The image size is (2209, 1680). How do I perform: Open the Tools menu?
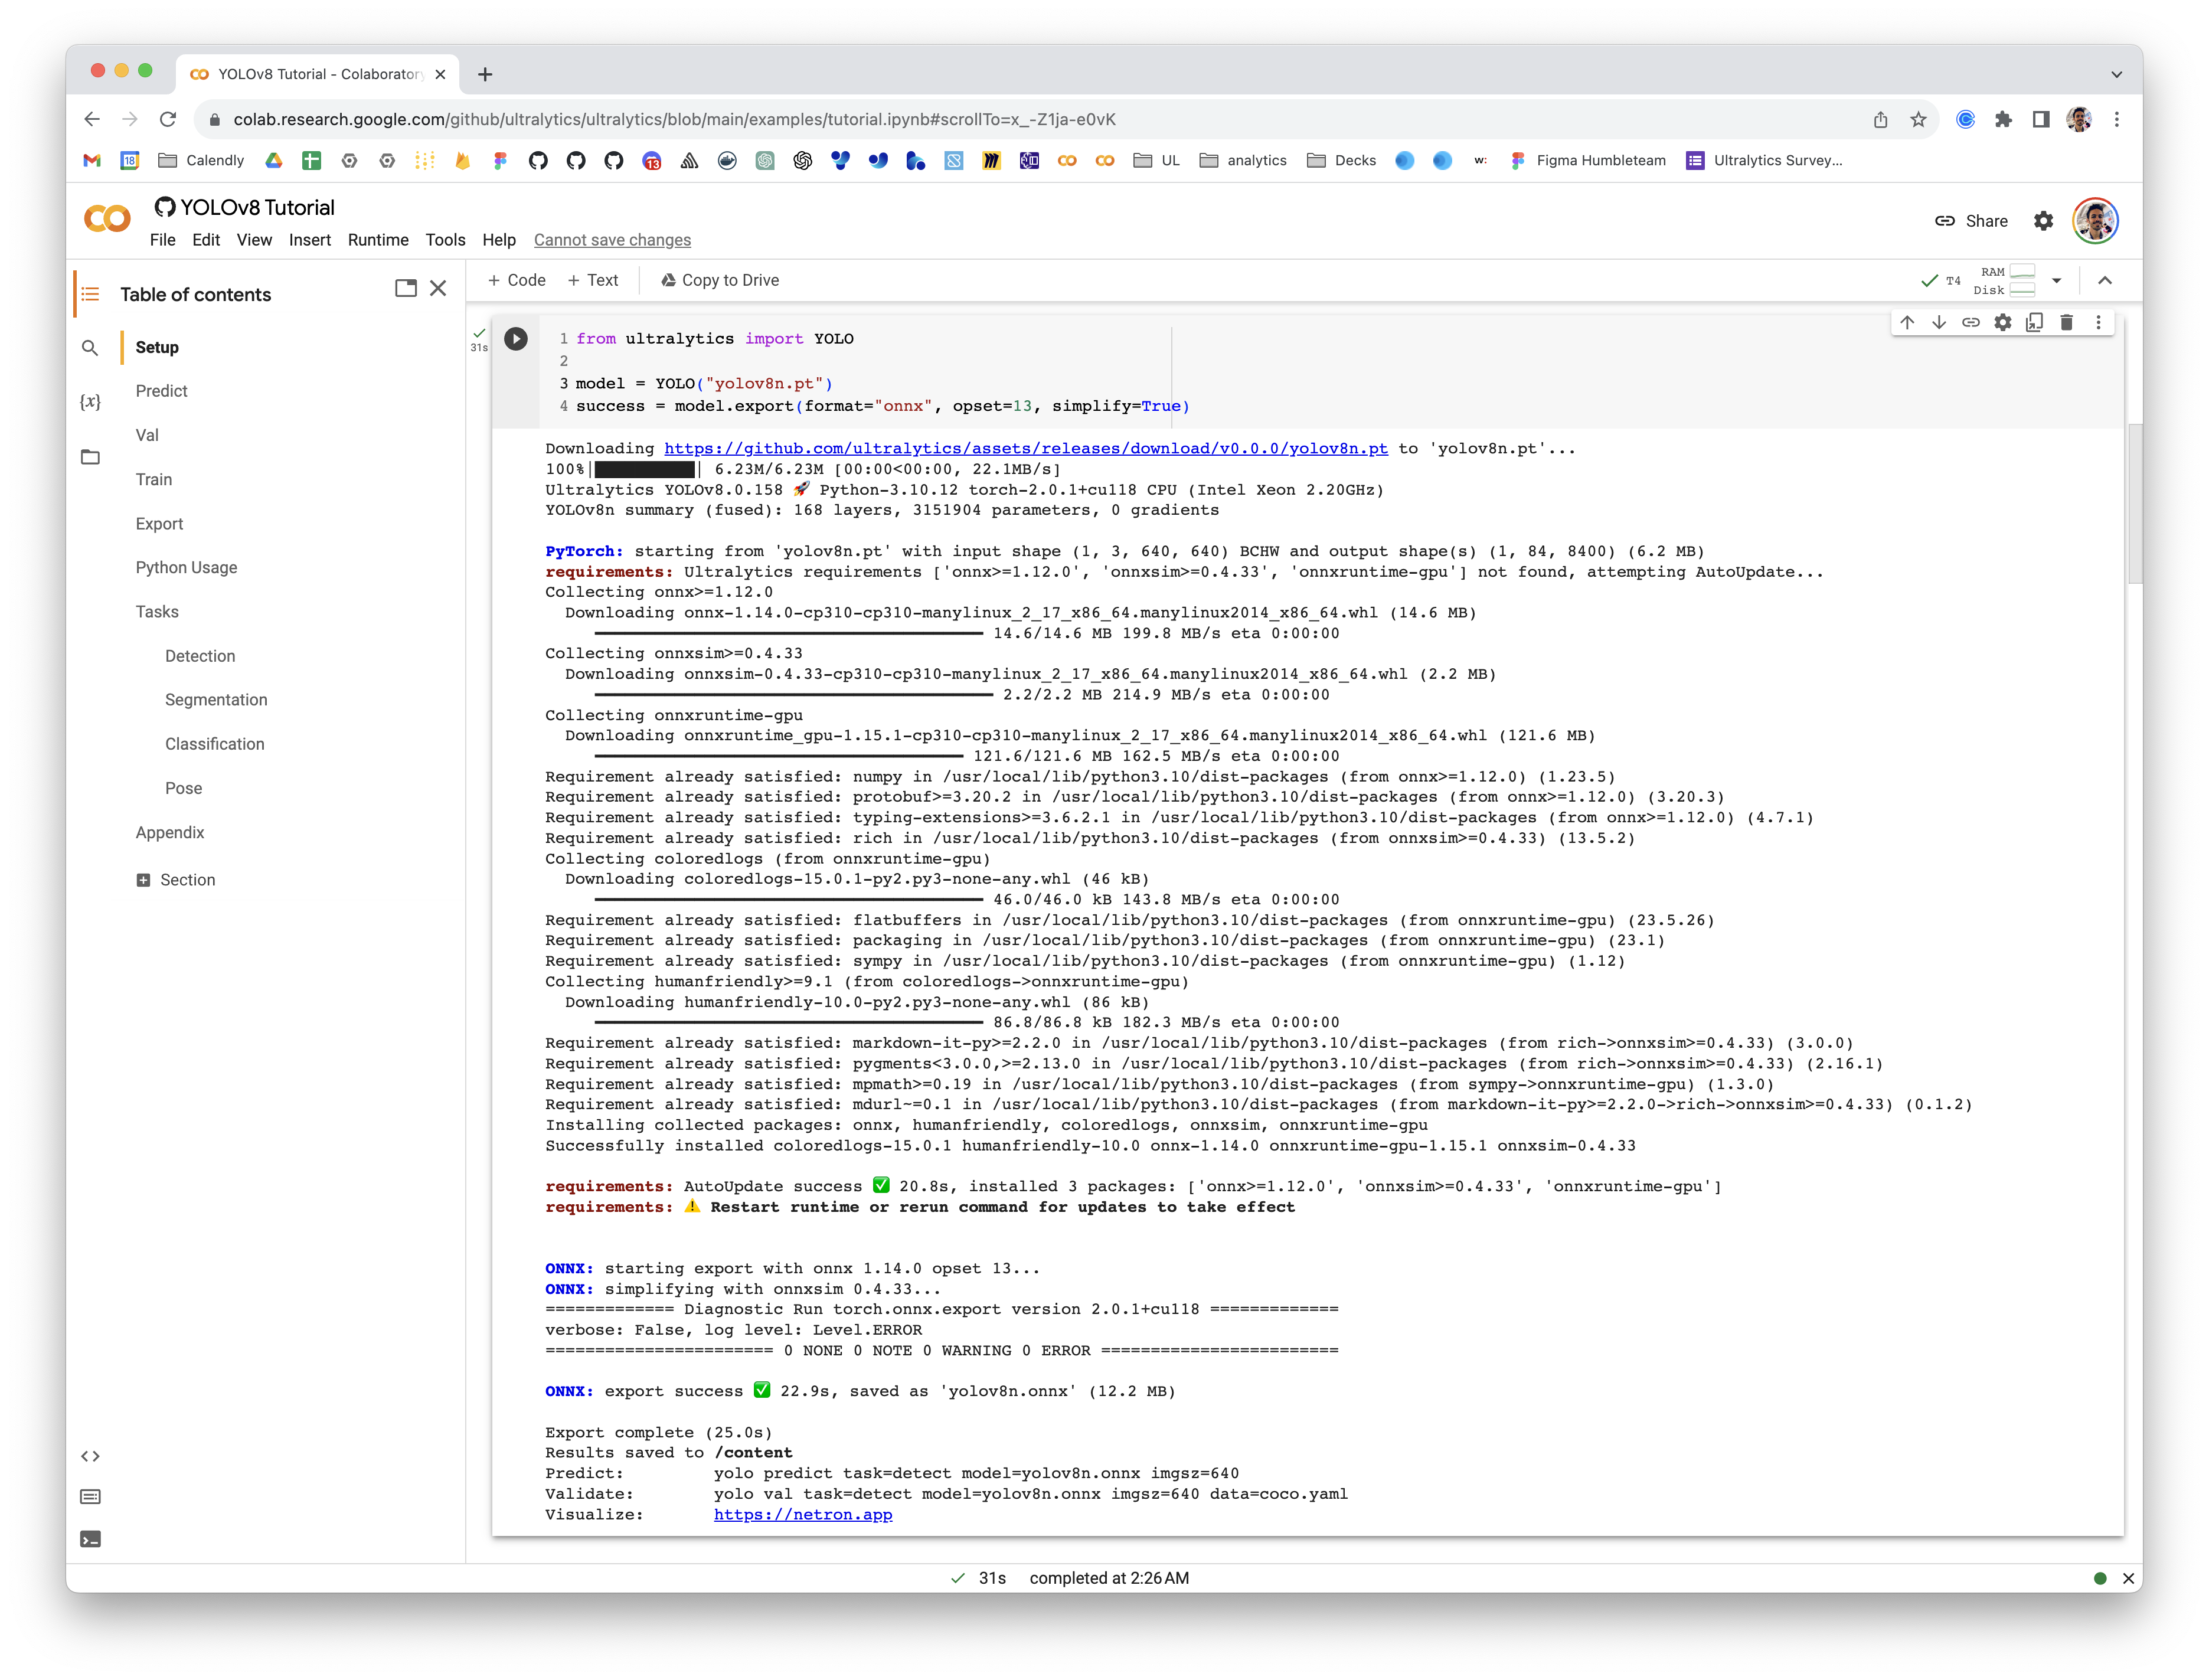click(445, 240)
